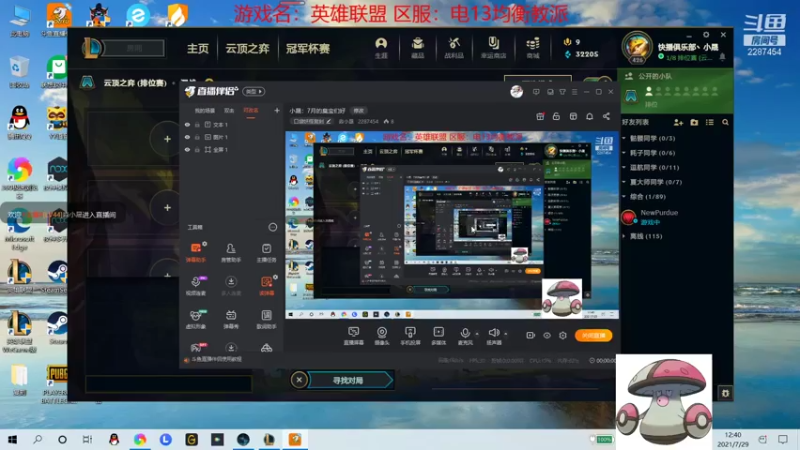This screenshot has width=800, height=450.
Task: Open the 弹幕秀 tool in toolbox
Action: click(x=231, y=319)
